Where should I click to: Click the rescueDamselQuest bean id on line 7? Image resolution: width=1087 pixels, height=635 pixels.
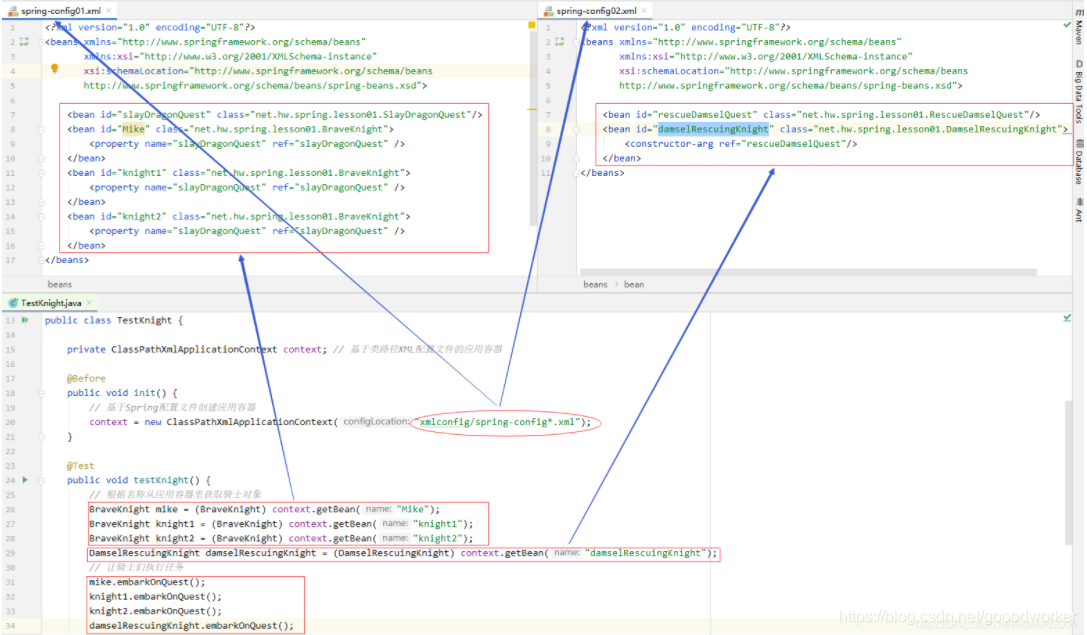tap(705, 114)
